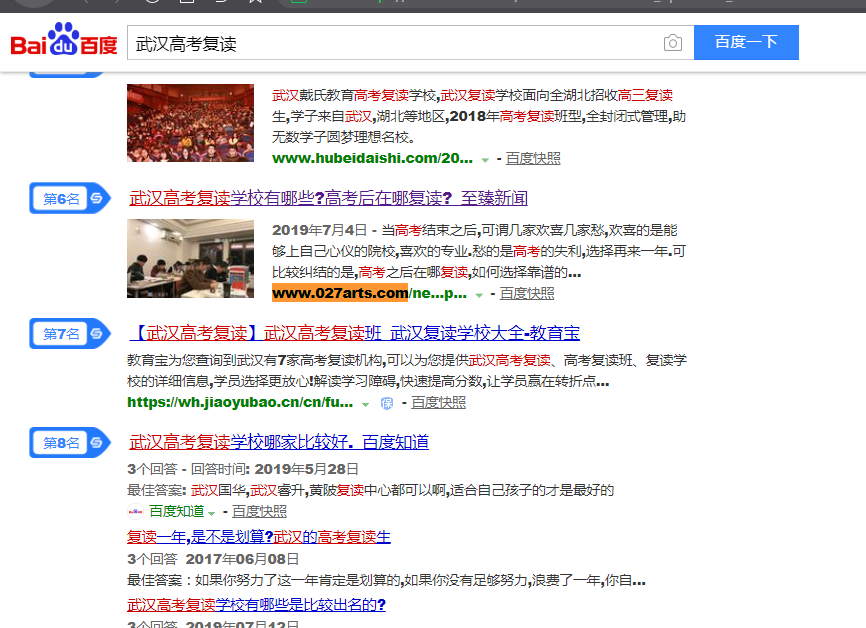Click text 回答时间: 2019年5月28日
Image resolution: width=866 pixels, height=628 pixels.
click(x=275, y=469)
